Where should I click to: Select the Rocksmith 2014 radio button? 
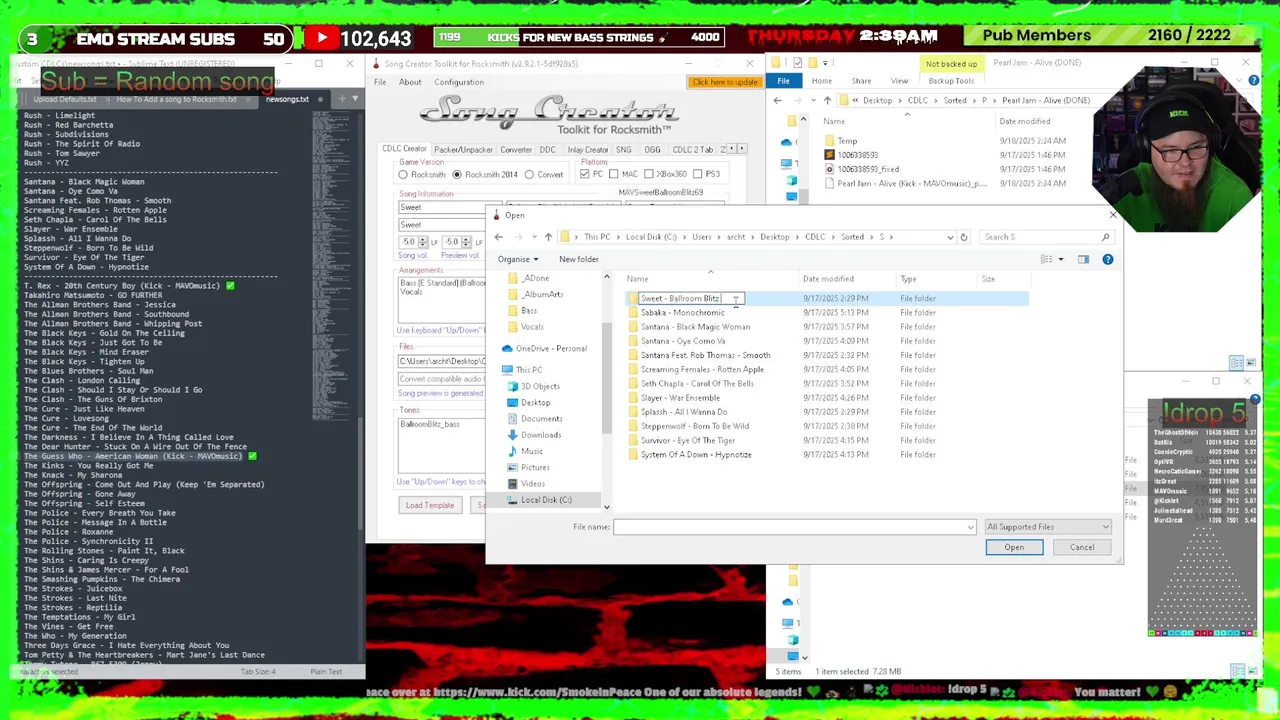point(457,174)
